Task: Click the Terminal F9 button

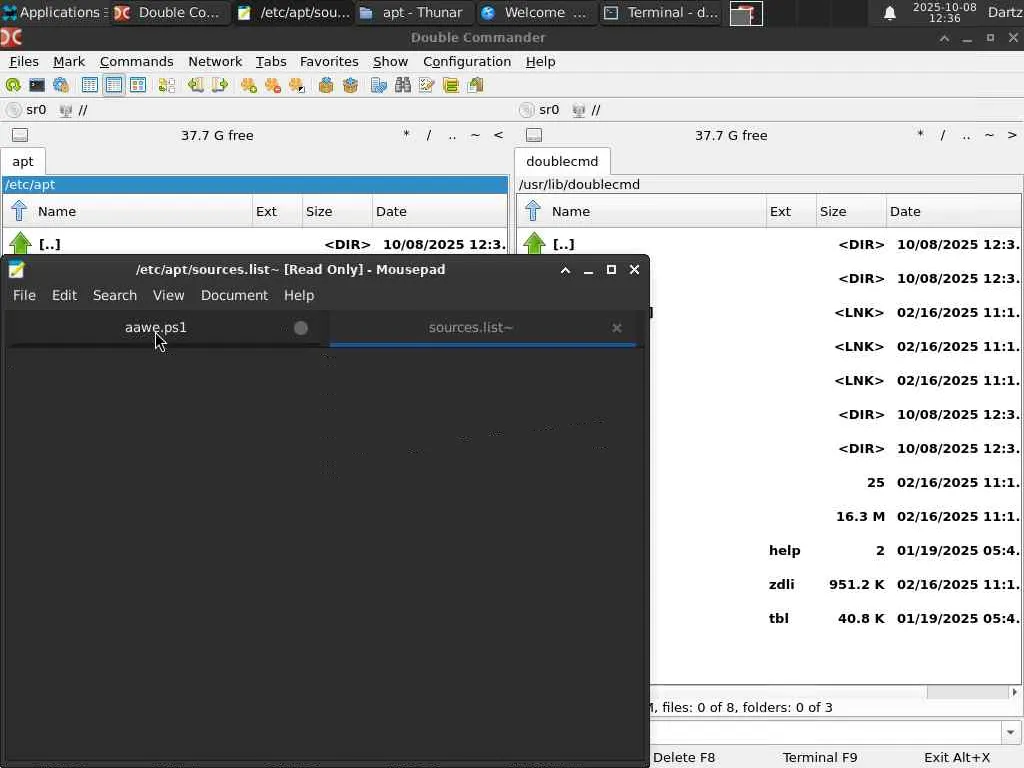Action: [x=820, y=758]
